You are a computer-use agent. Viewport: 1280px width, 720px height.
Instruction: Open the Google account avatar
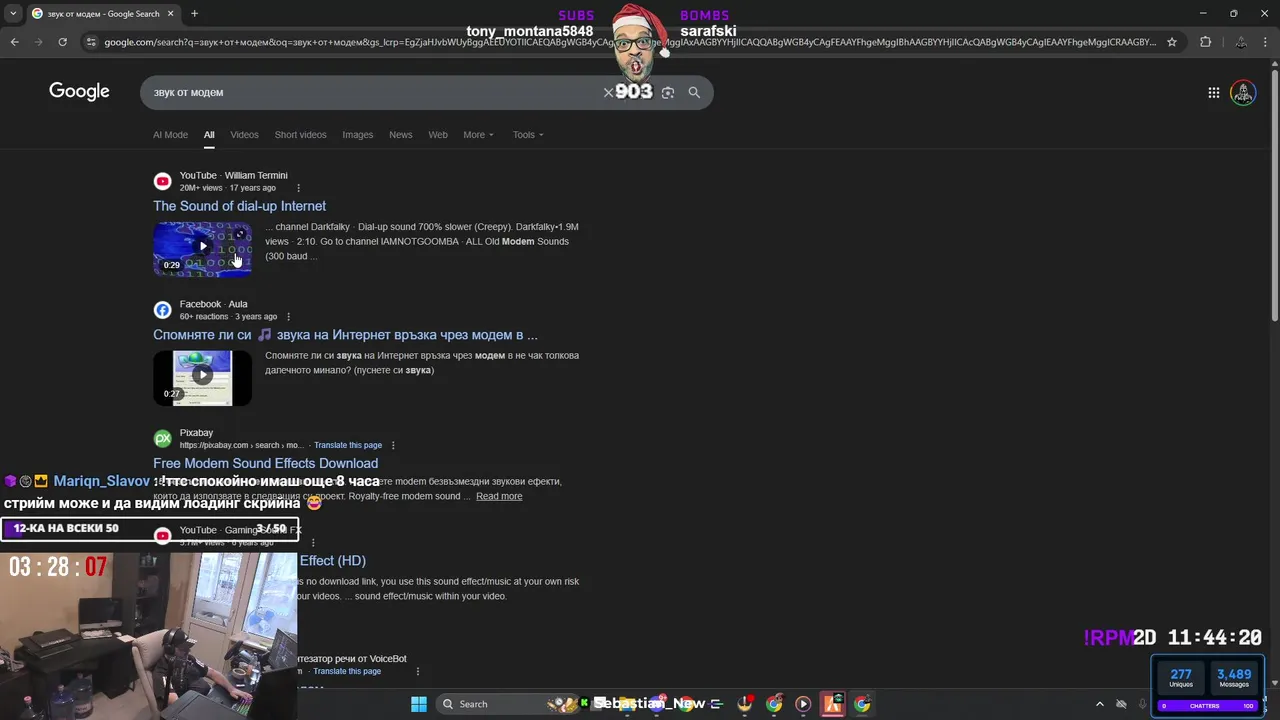pyautogui.click(x=1243, y=93)
